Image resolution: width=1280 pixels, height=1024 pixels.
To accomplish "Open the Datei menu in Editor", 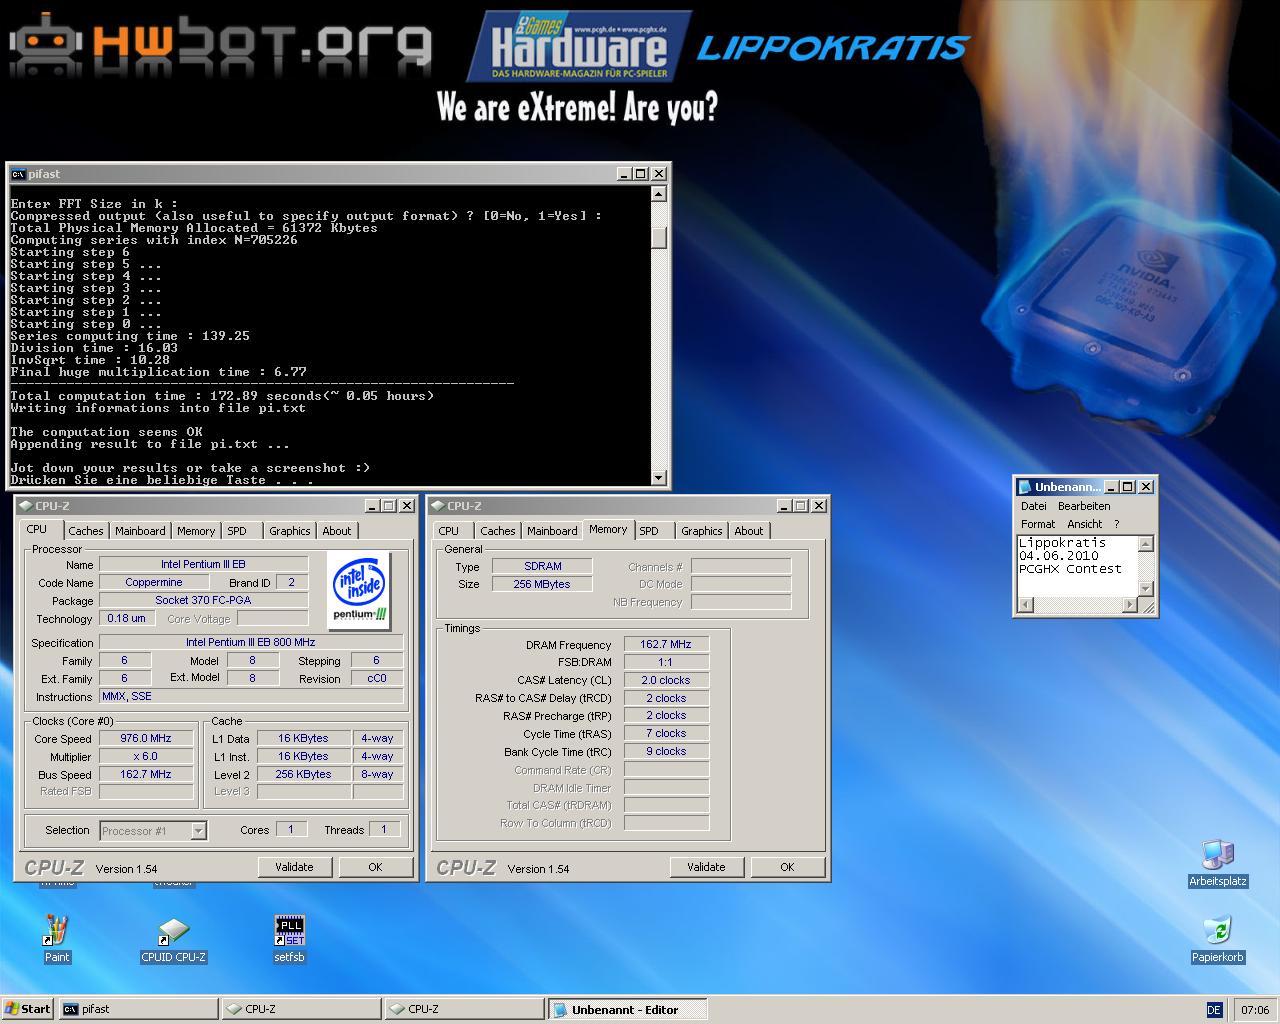I will point(1033,506).
